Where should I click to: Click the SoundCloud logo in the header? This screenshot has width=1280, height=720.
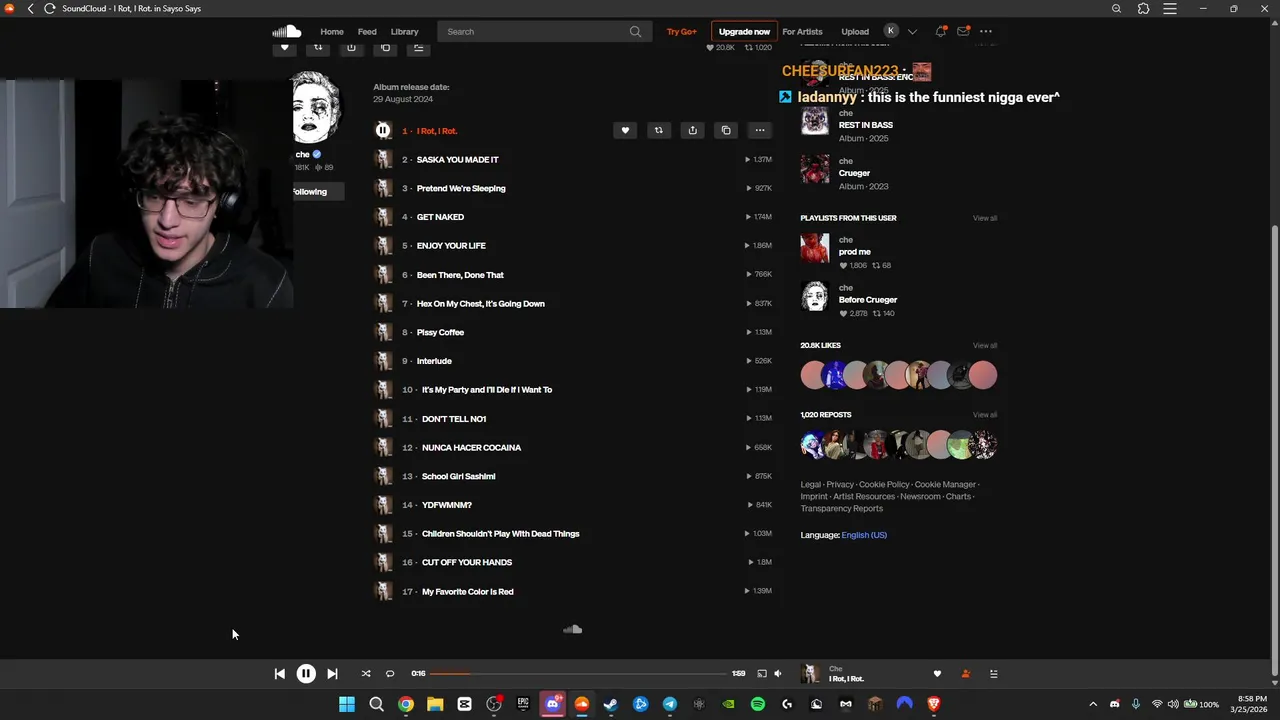(x=286, y=31)
